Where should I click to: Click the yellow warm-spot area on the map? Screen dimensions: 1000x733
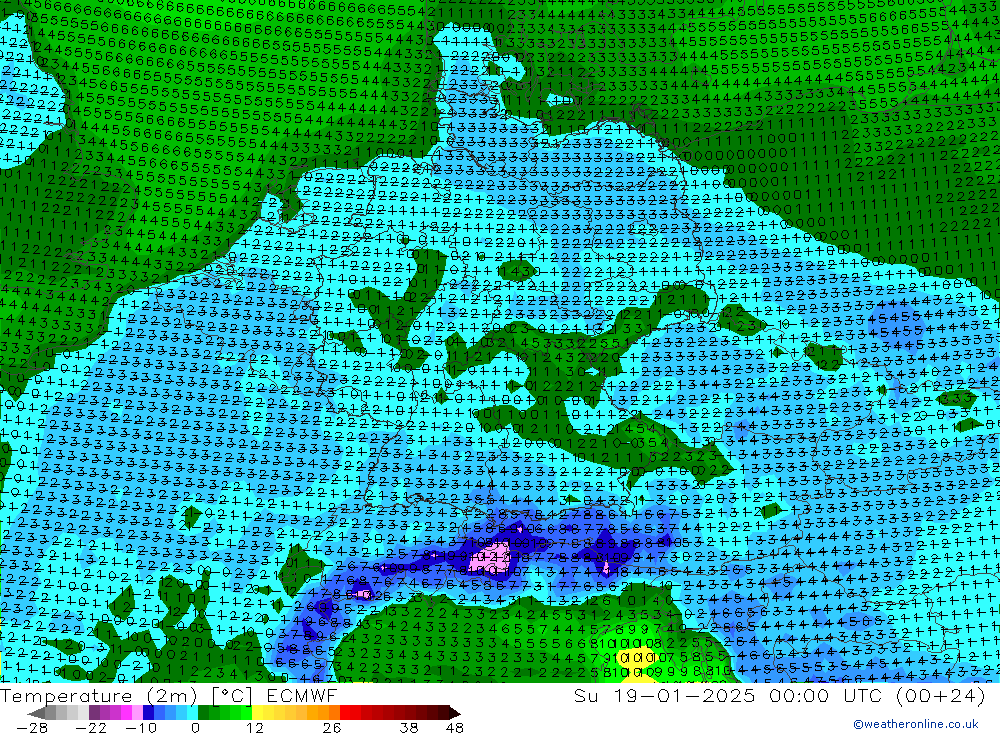[x=638, y=658]
